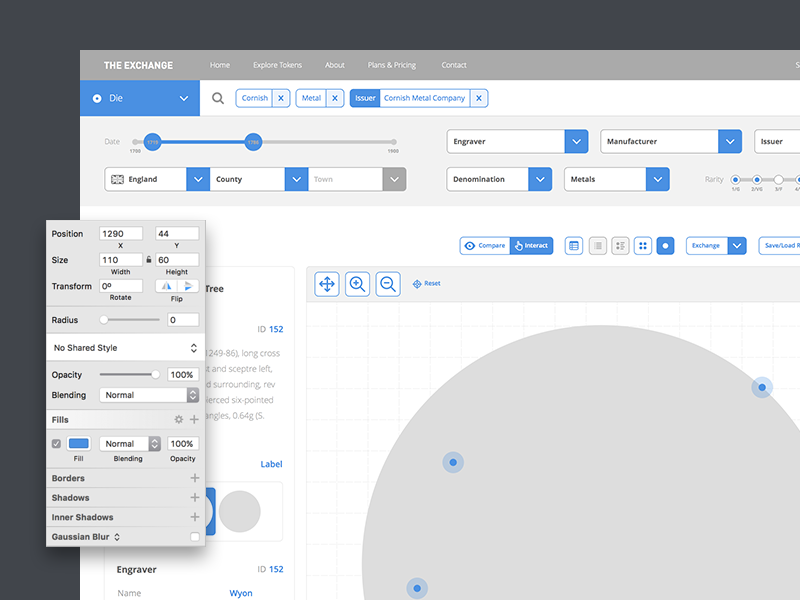Click the left date slider handle
800x600 pixels.
point(152,142)
